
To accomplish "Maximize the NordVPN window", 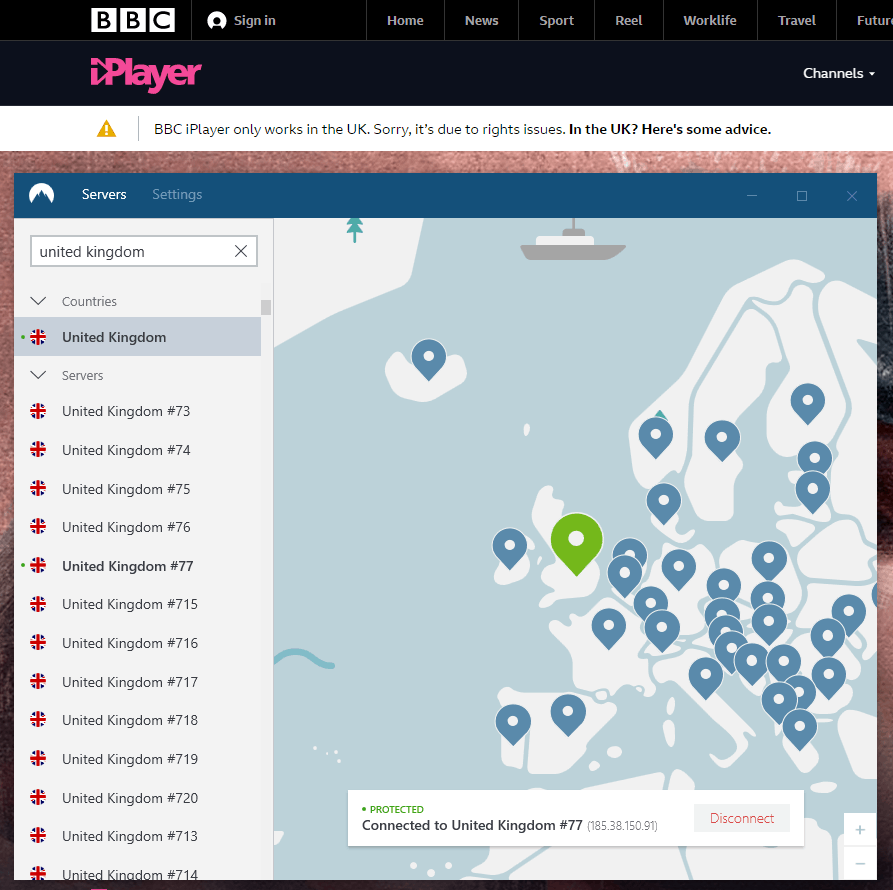I will click(x=802, y=196).
